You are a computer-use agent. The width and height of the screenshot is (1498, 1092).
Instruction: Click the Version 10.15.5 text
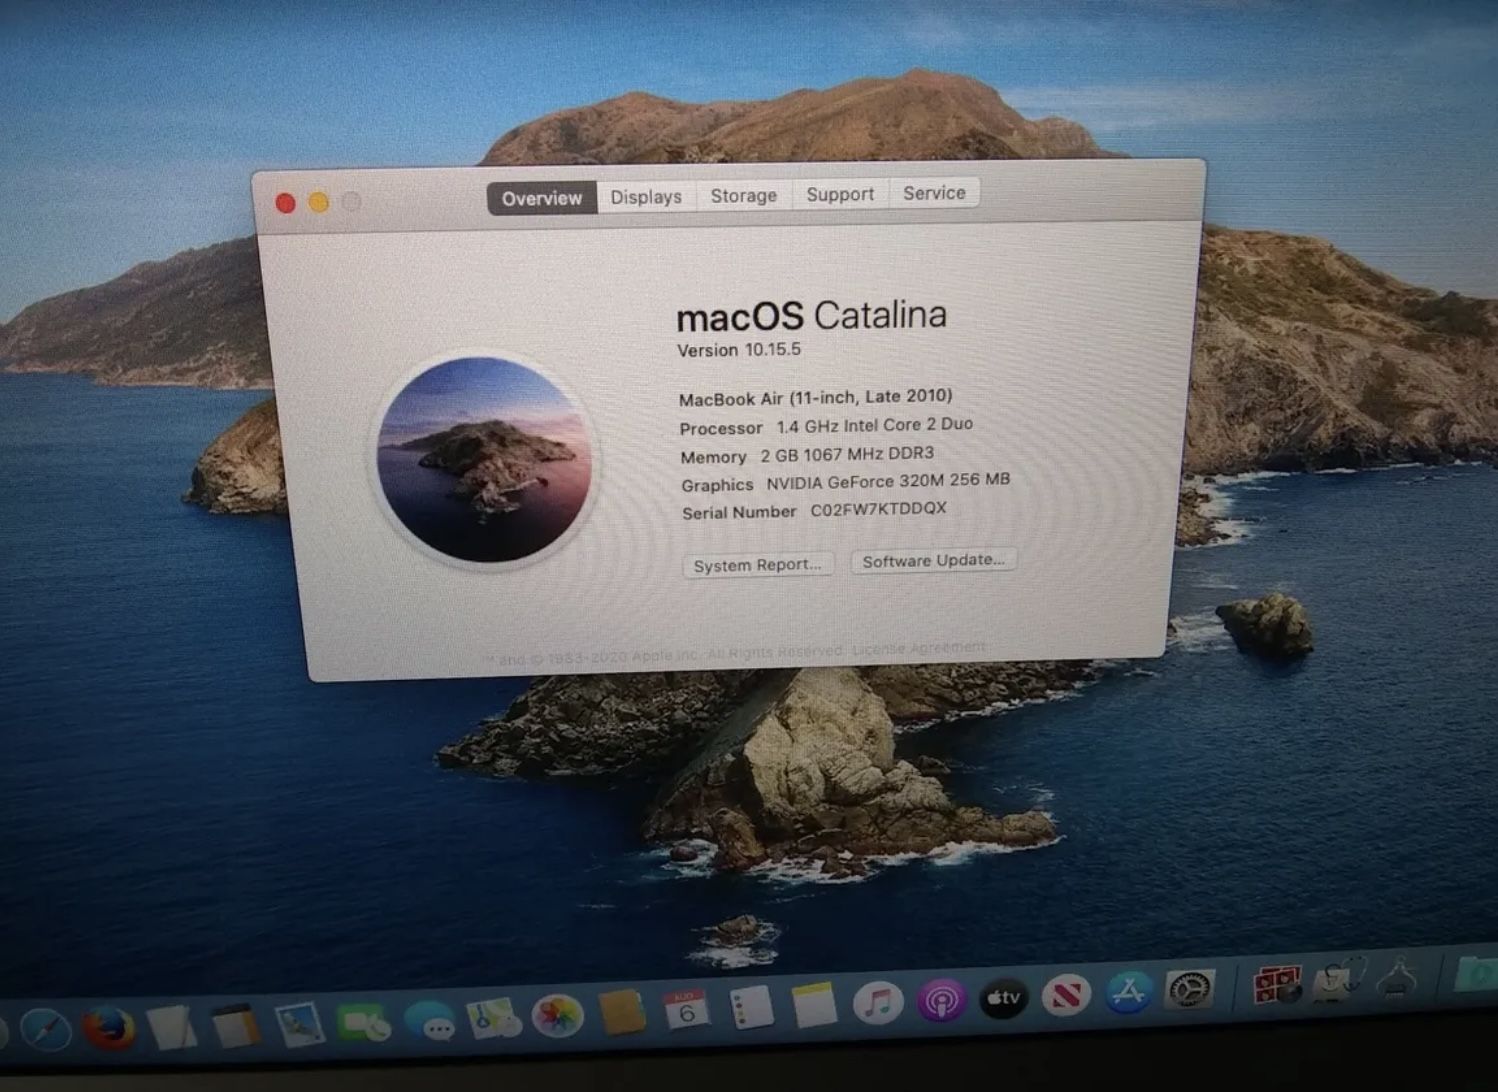pyautogui.click(x=739, y=350)
